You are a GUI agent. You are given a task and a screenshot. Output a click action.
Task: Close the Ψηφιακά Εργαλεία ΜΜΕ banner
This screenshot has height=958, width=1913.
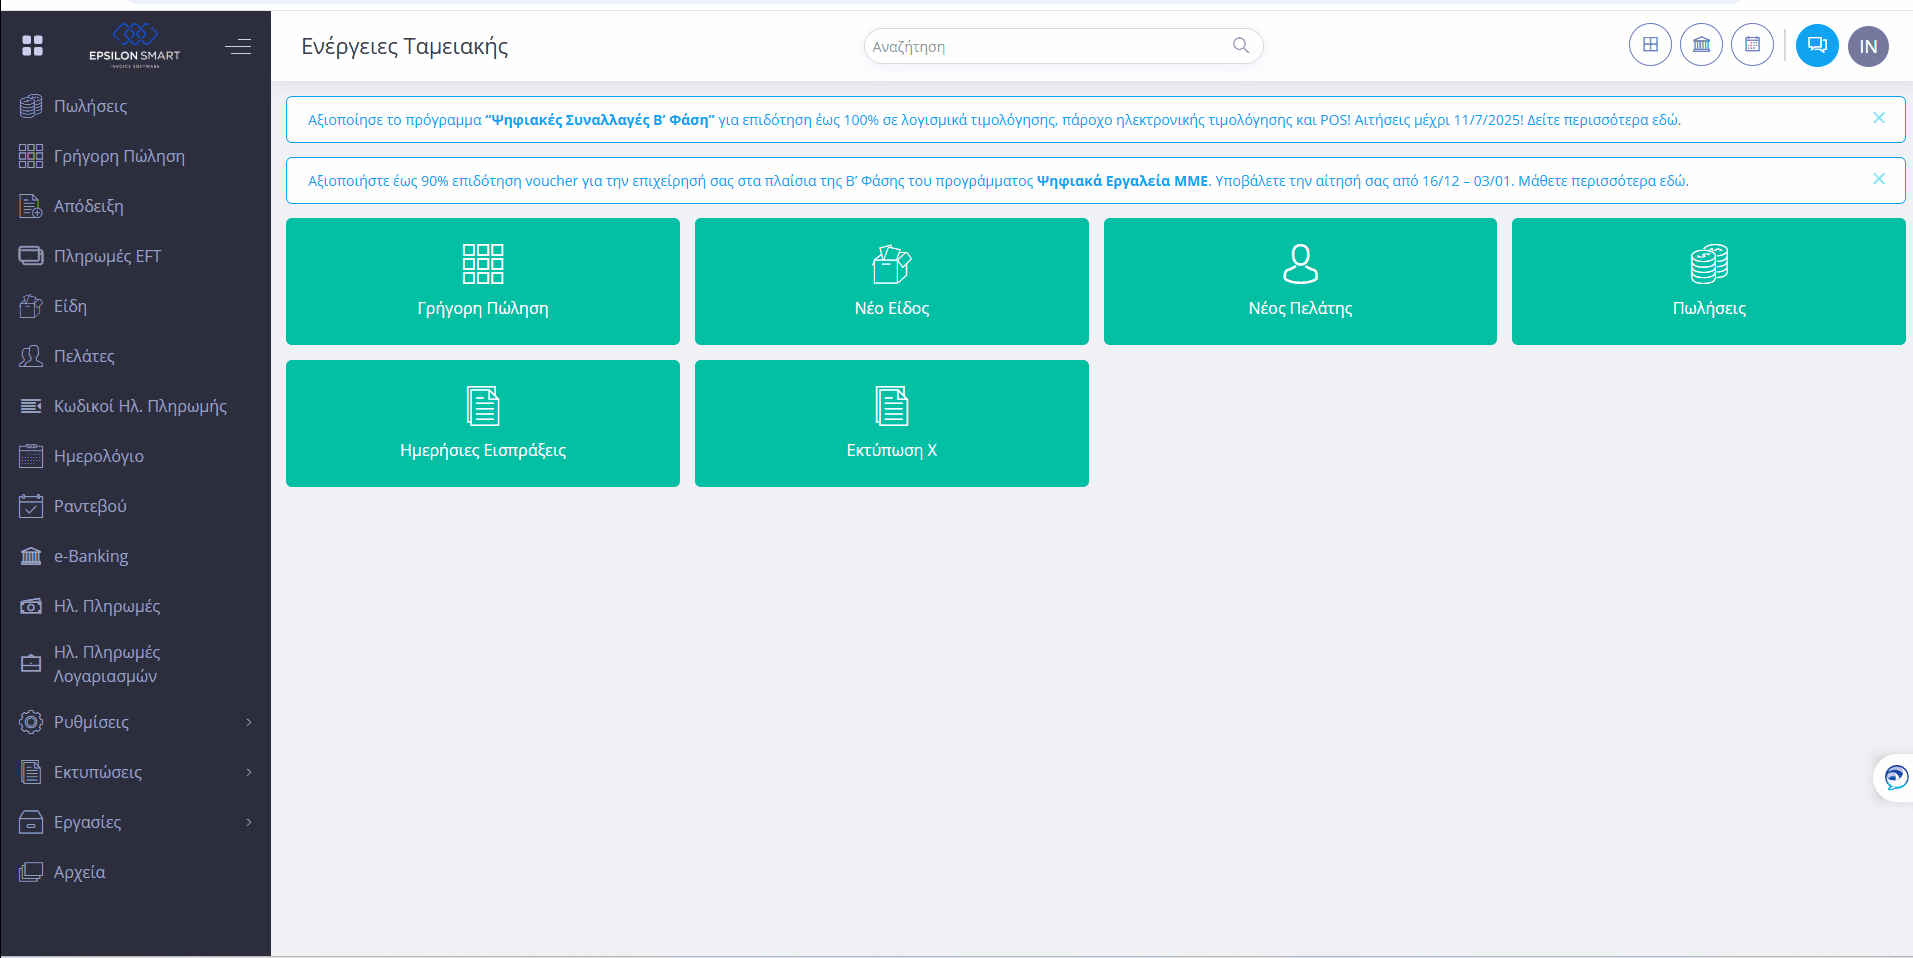coord(1879,179)
